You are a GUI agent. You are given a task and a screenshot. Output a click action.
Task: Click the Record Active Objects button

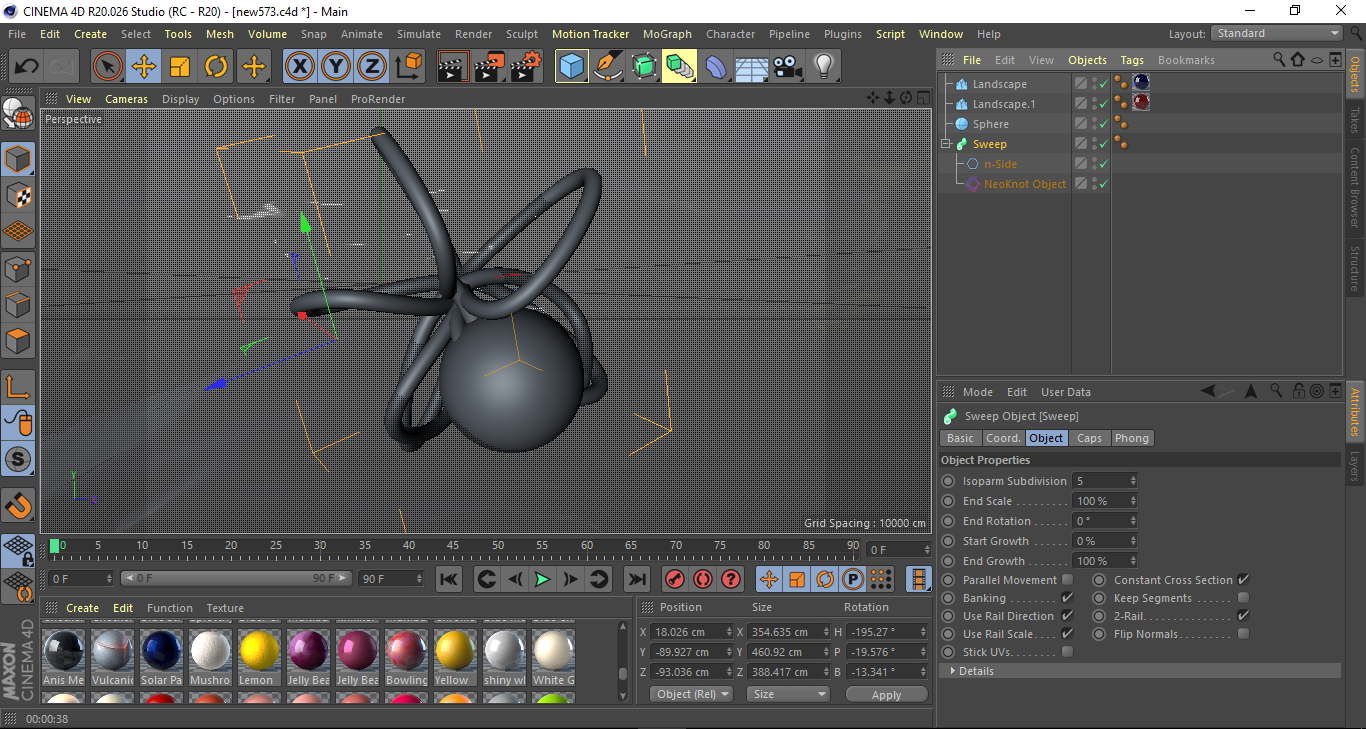pos(675,579)
